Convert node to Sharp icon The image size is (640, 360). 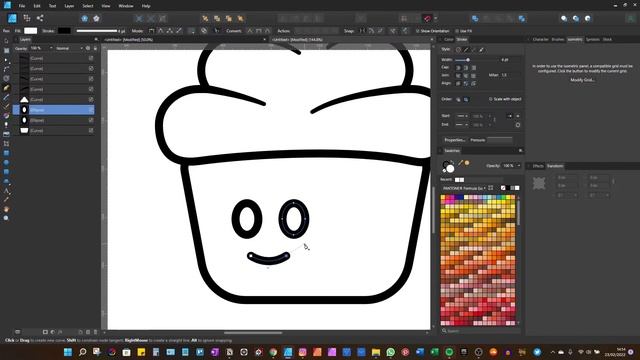(x=250, y=31)
